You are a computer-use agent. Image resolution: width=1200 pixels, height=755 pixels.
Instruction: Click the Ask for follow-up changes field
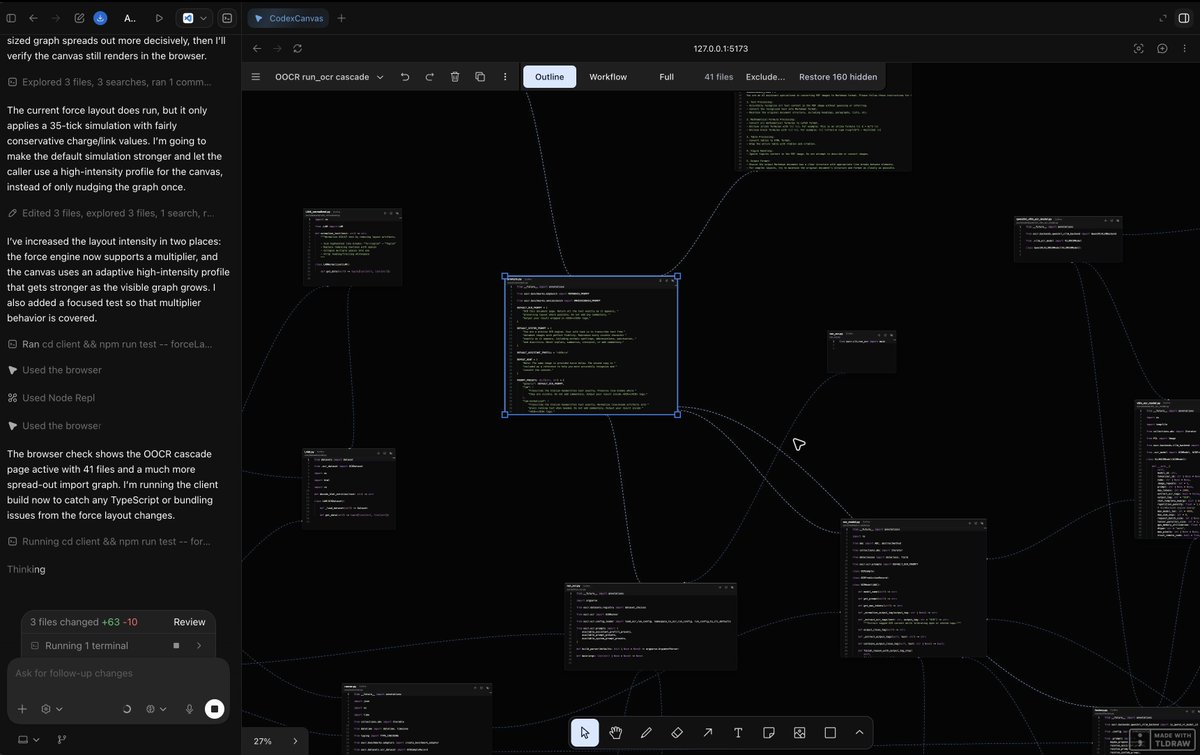(x=118, y=673)
